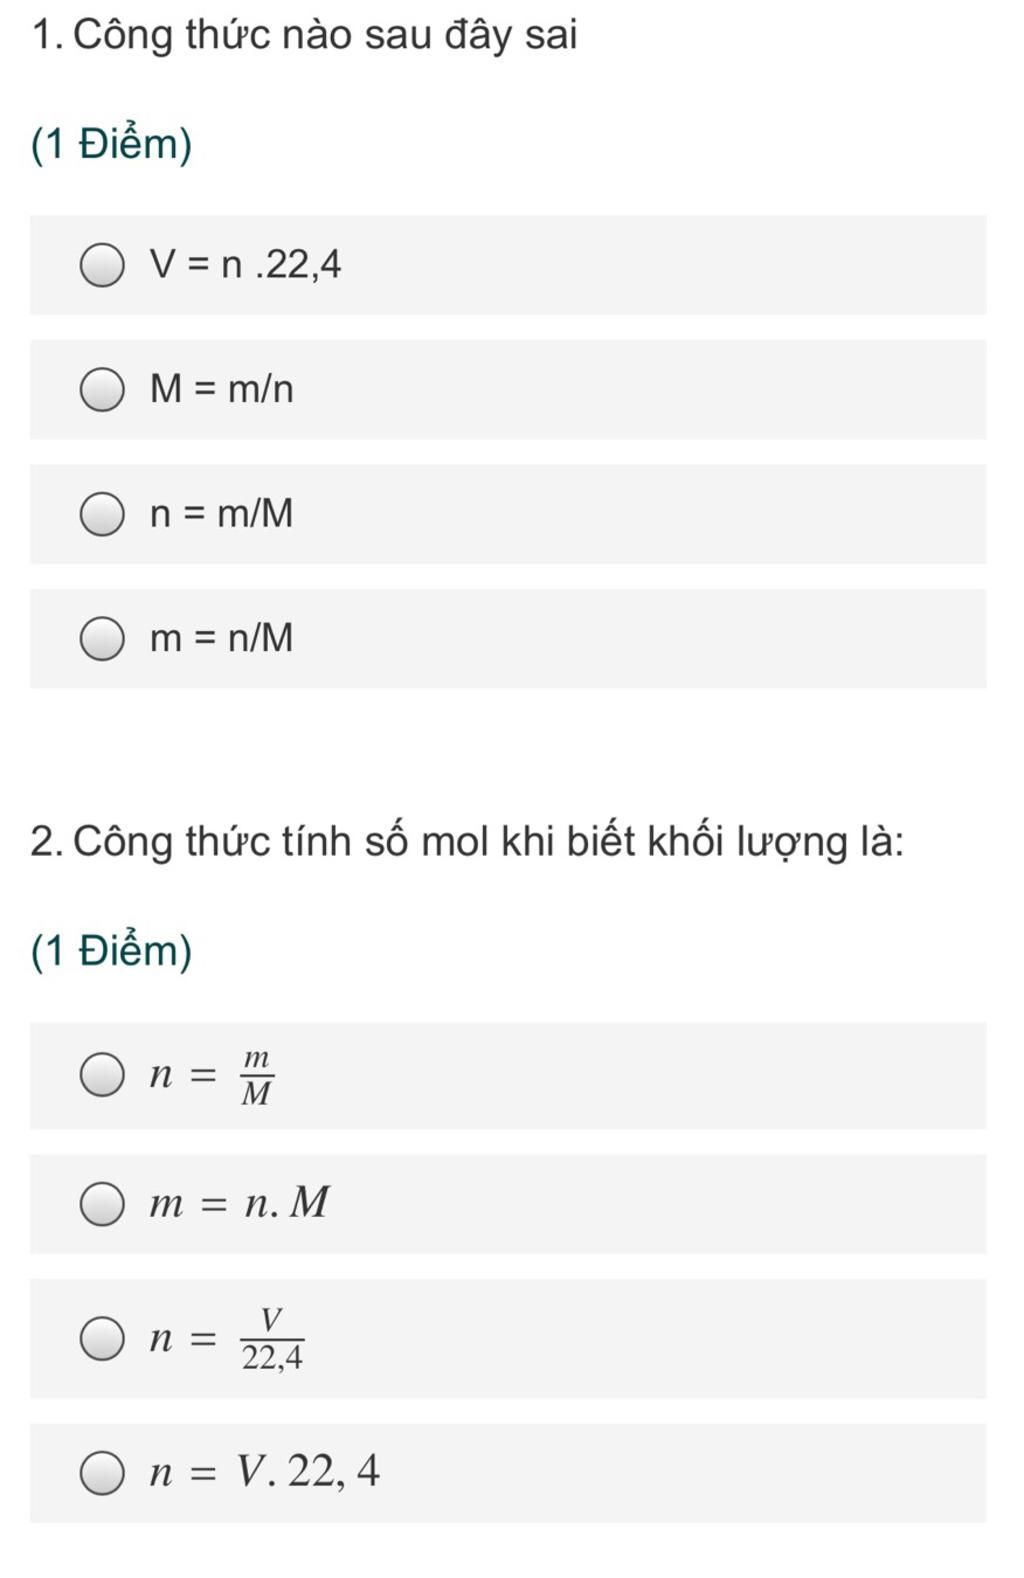Image resolution: width=1024 pixels, height=1578 pixels.
Task: Click the question 2 heading about 'số mol'
Action: (x=467, y=842)
